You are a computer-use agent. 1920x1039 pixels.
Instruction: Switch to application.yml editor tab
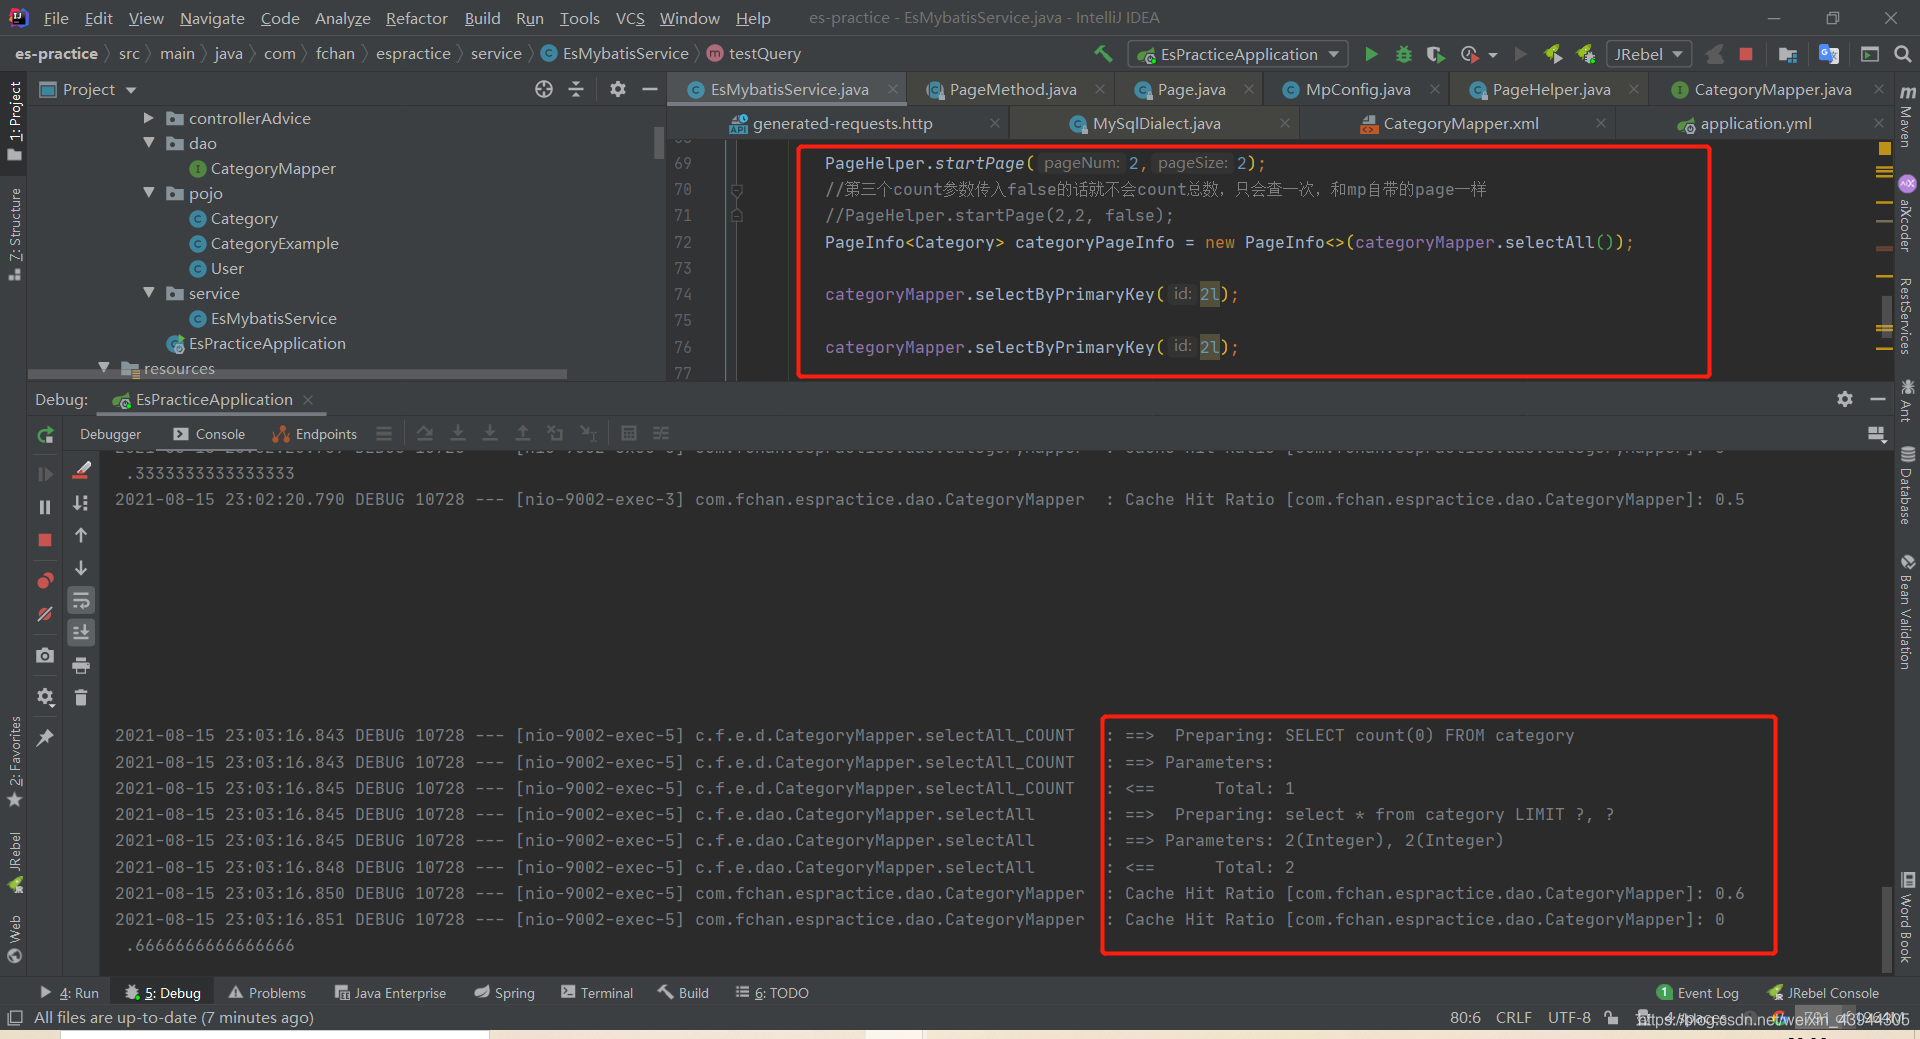1756,123
